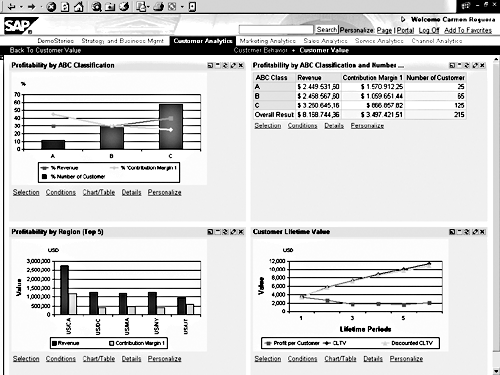Viewport: 500px width, 375px height.
Task: Click the Log Off link
Action: [429, 30]
